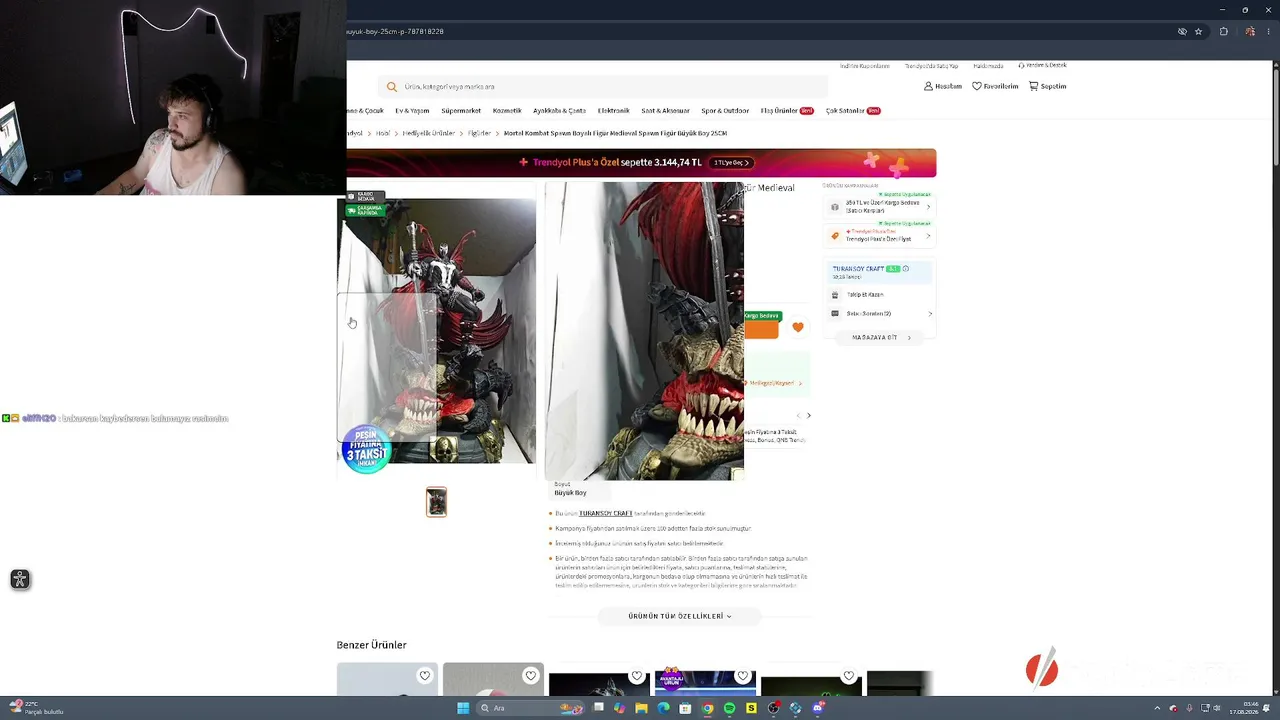
Task: Open the İndirim Kuponlarım link
Action: pyautogui.click(x=865, y=66)
